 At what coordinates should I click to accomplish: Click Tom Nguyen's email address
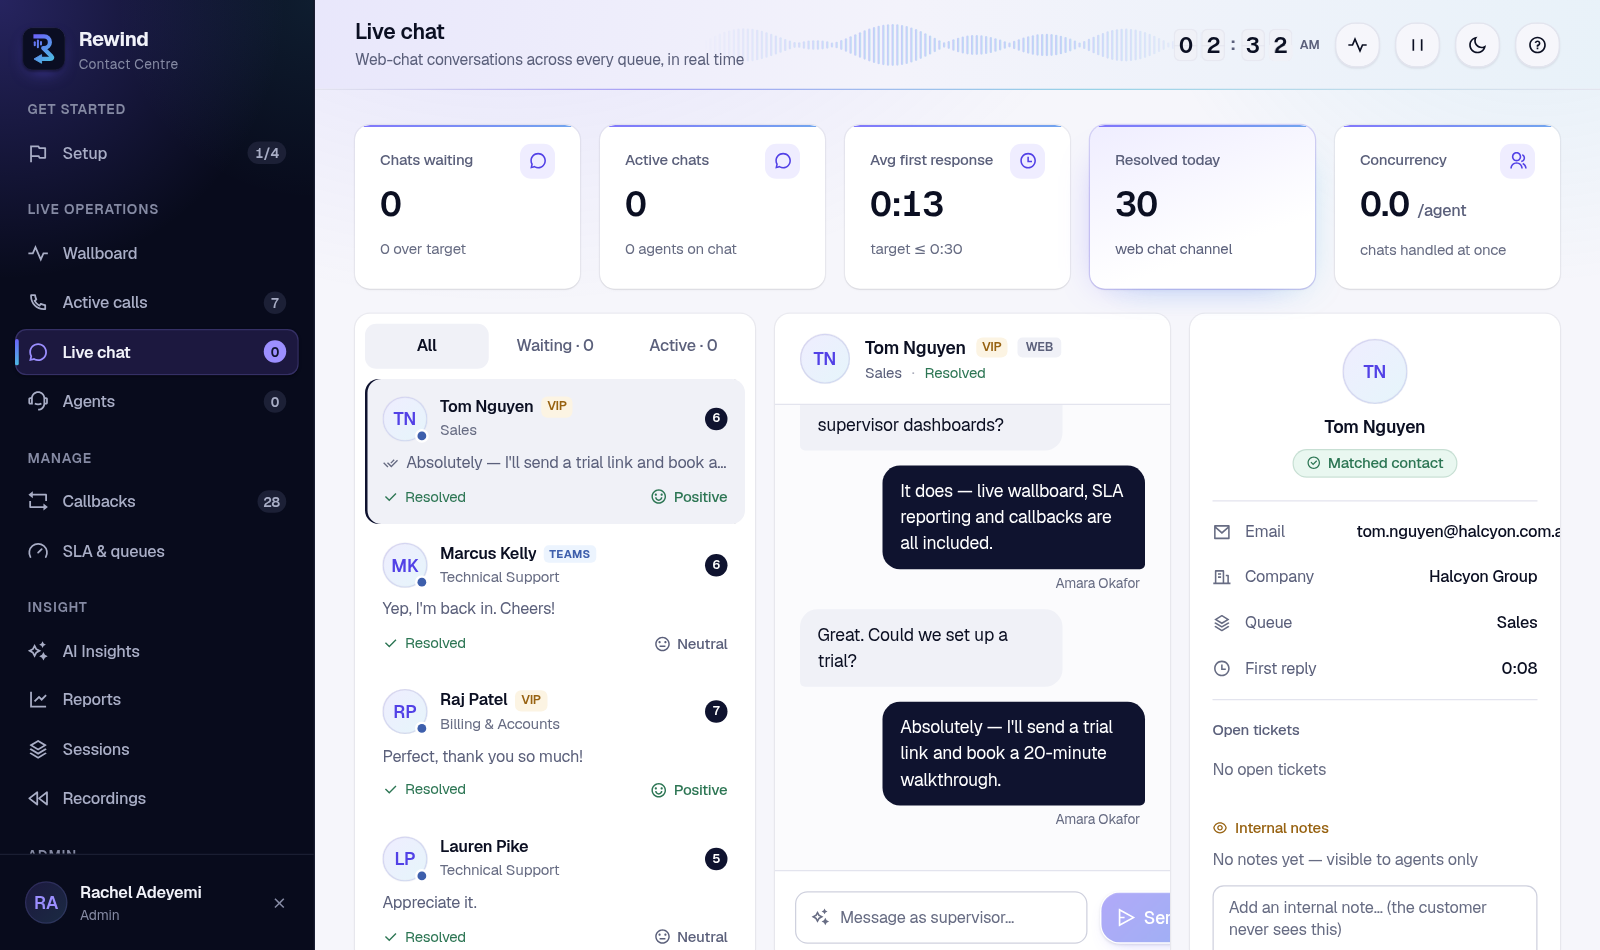(1458, 531)
